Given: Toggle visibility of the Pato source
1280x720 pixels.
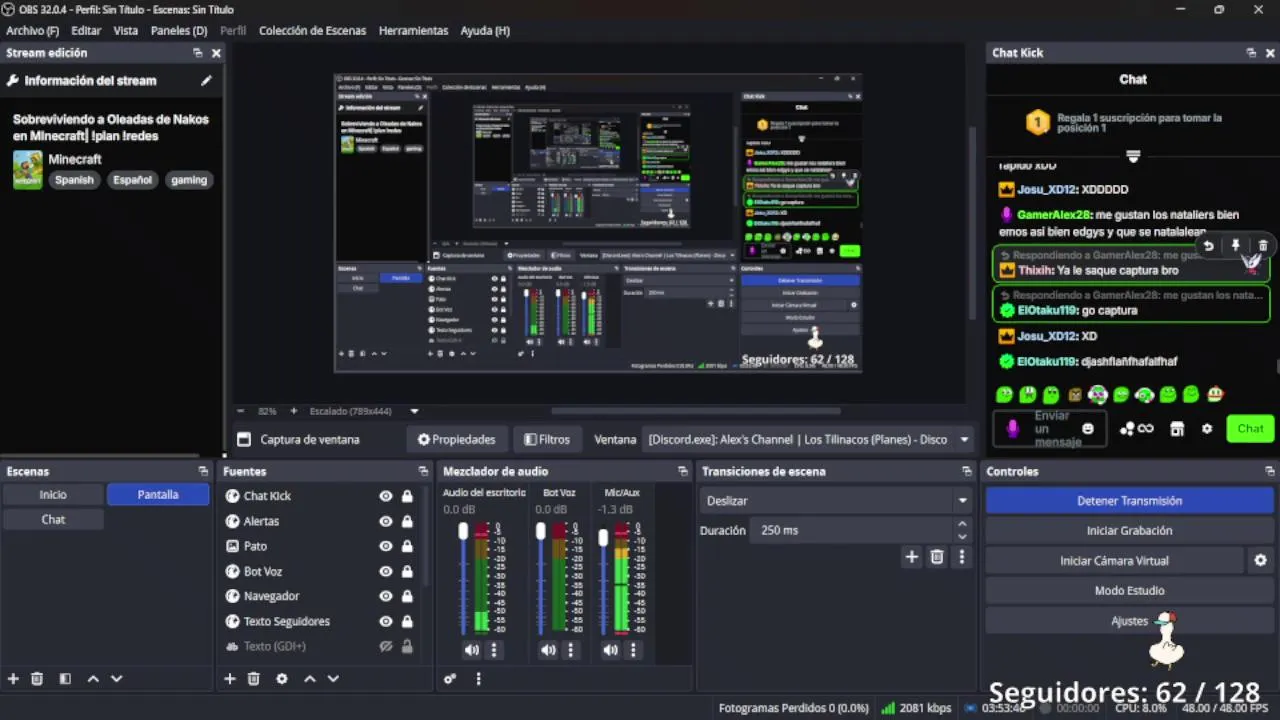Looking at the screenshot, I should (386, 546).
